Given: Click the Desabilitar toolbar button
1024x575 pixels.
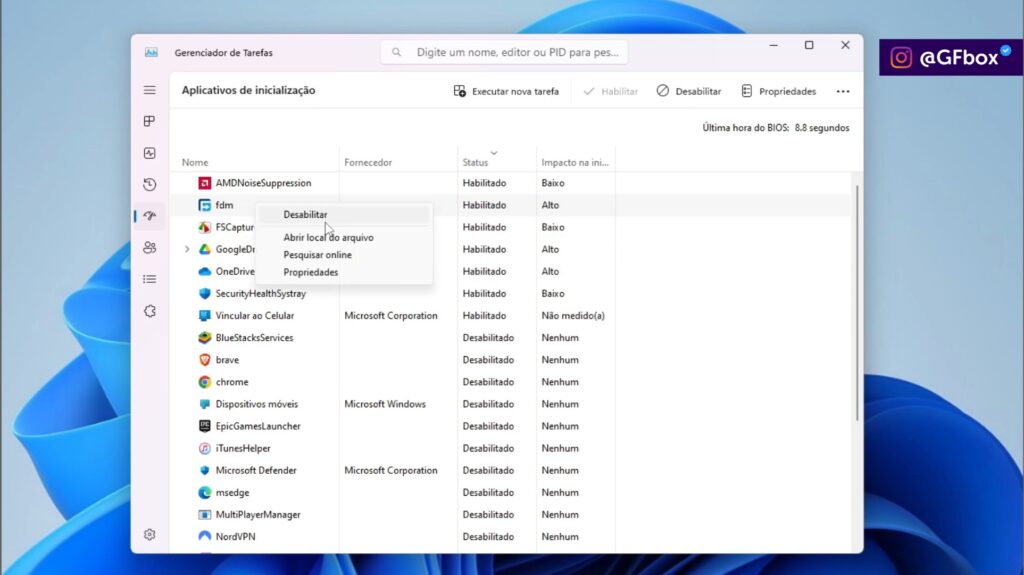Looking at the screenshot, I should click(689, 91).
